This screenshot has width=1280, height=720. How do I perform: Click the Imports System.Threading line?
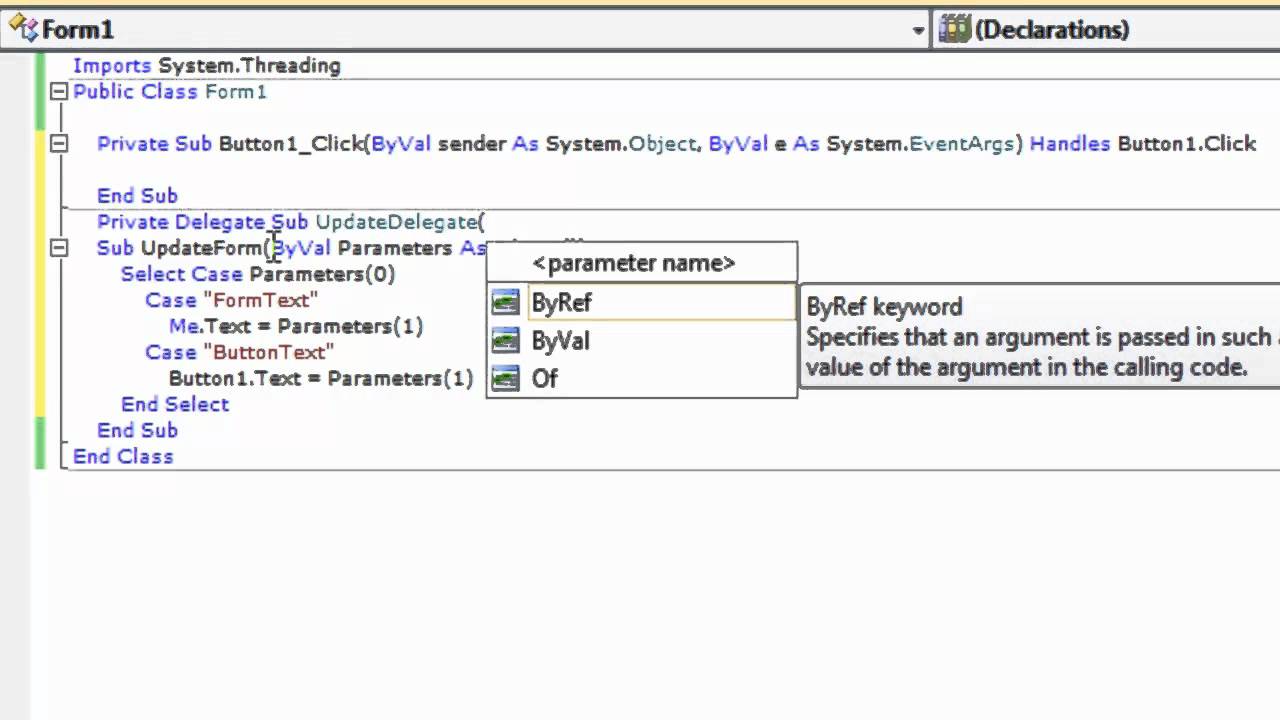pos(207,65)
